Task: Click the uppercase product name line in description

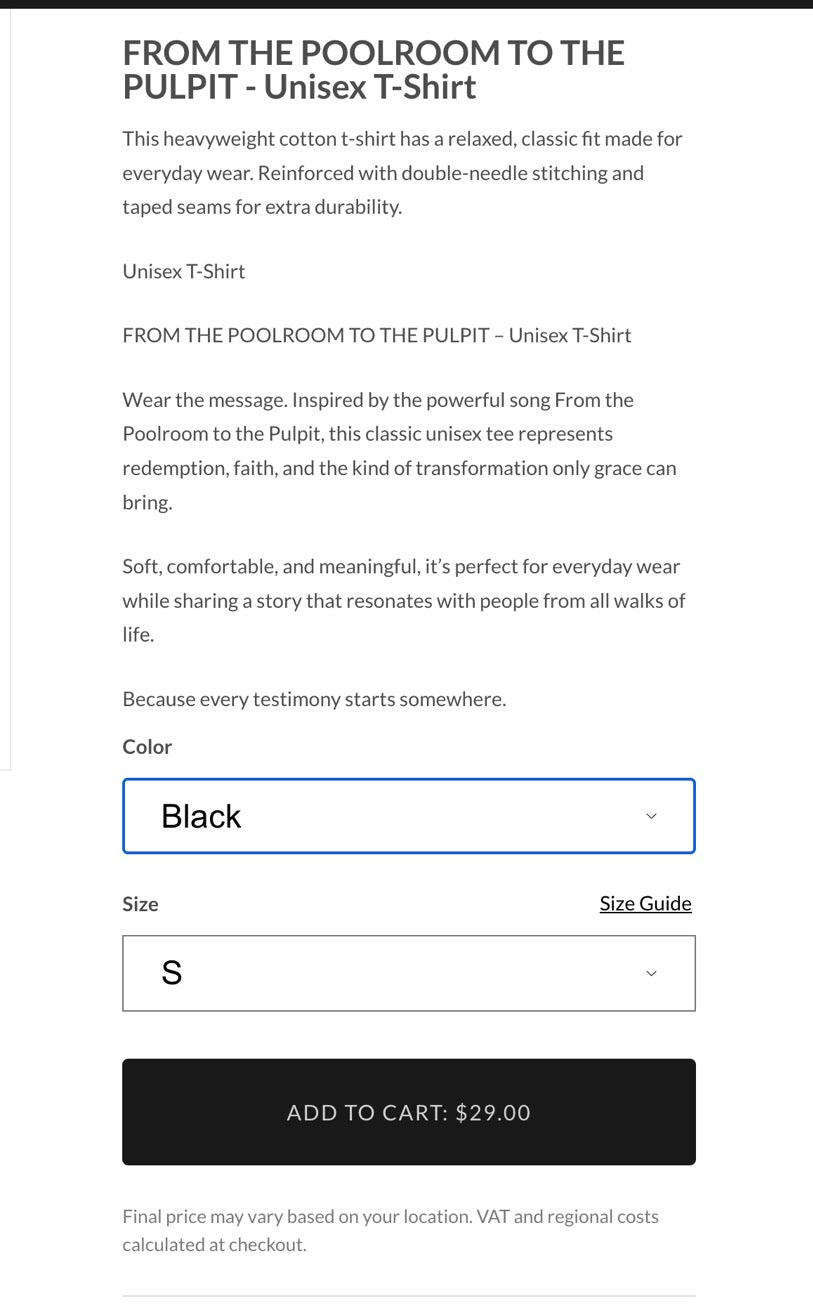Action: click(377, 335)
